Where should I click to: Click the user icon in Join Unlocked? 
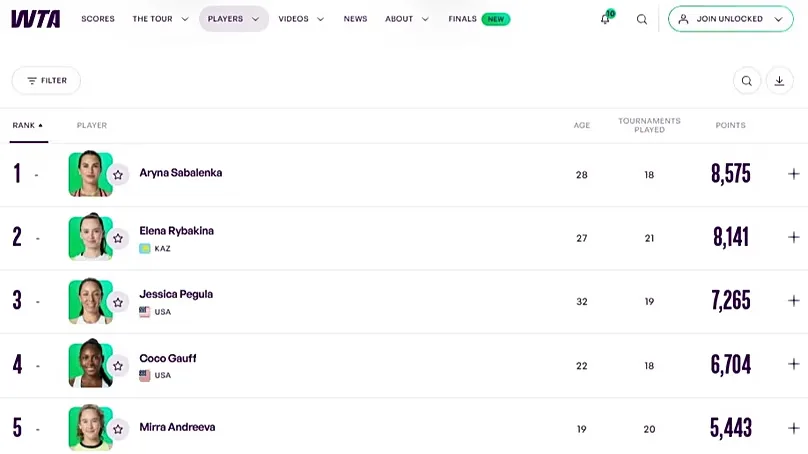tap(683, 19)
